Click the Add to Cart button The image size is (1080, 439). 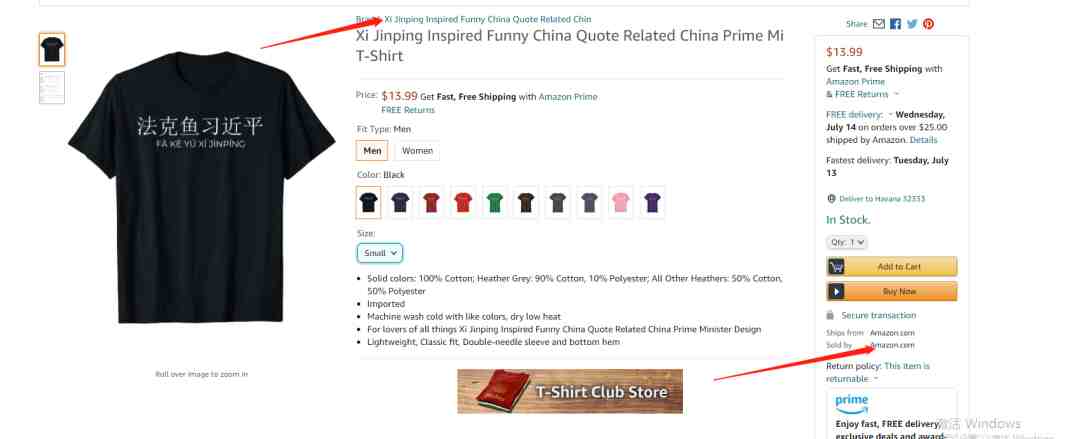coord(892,267)
